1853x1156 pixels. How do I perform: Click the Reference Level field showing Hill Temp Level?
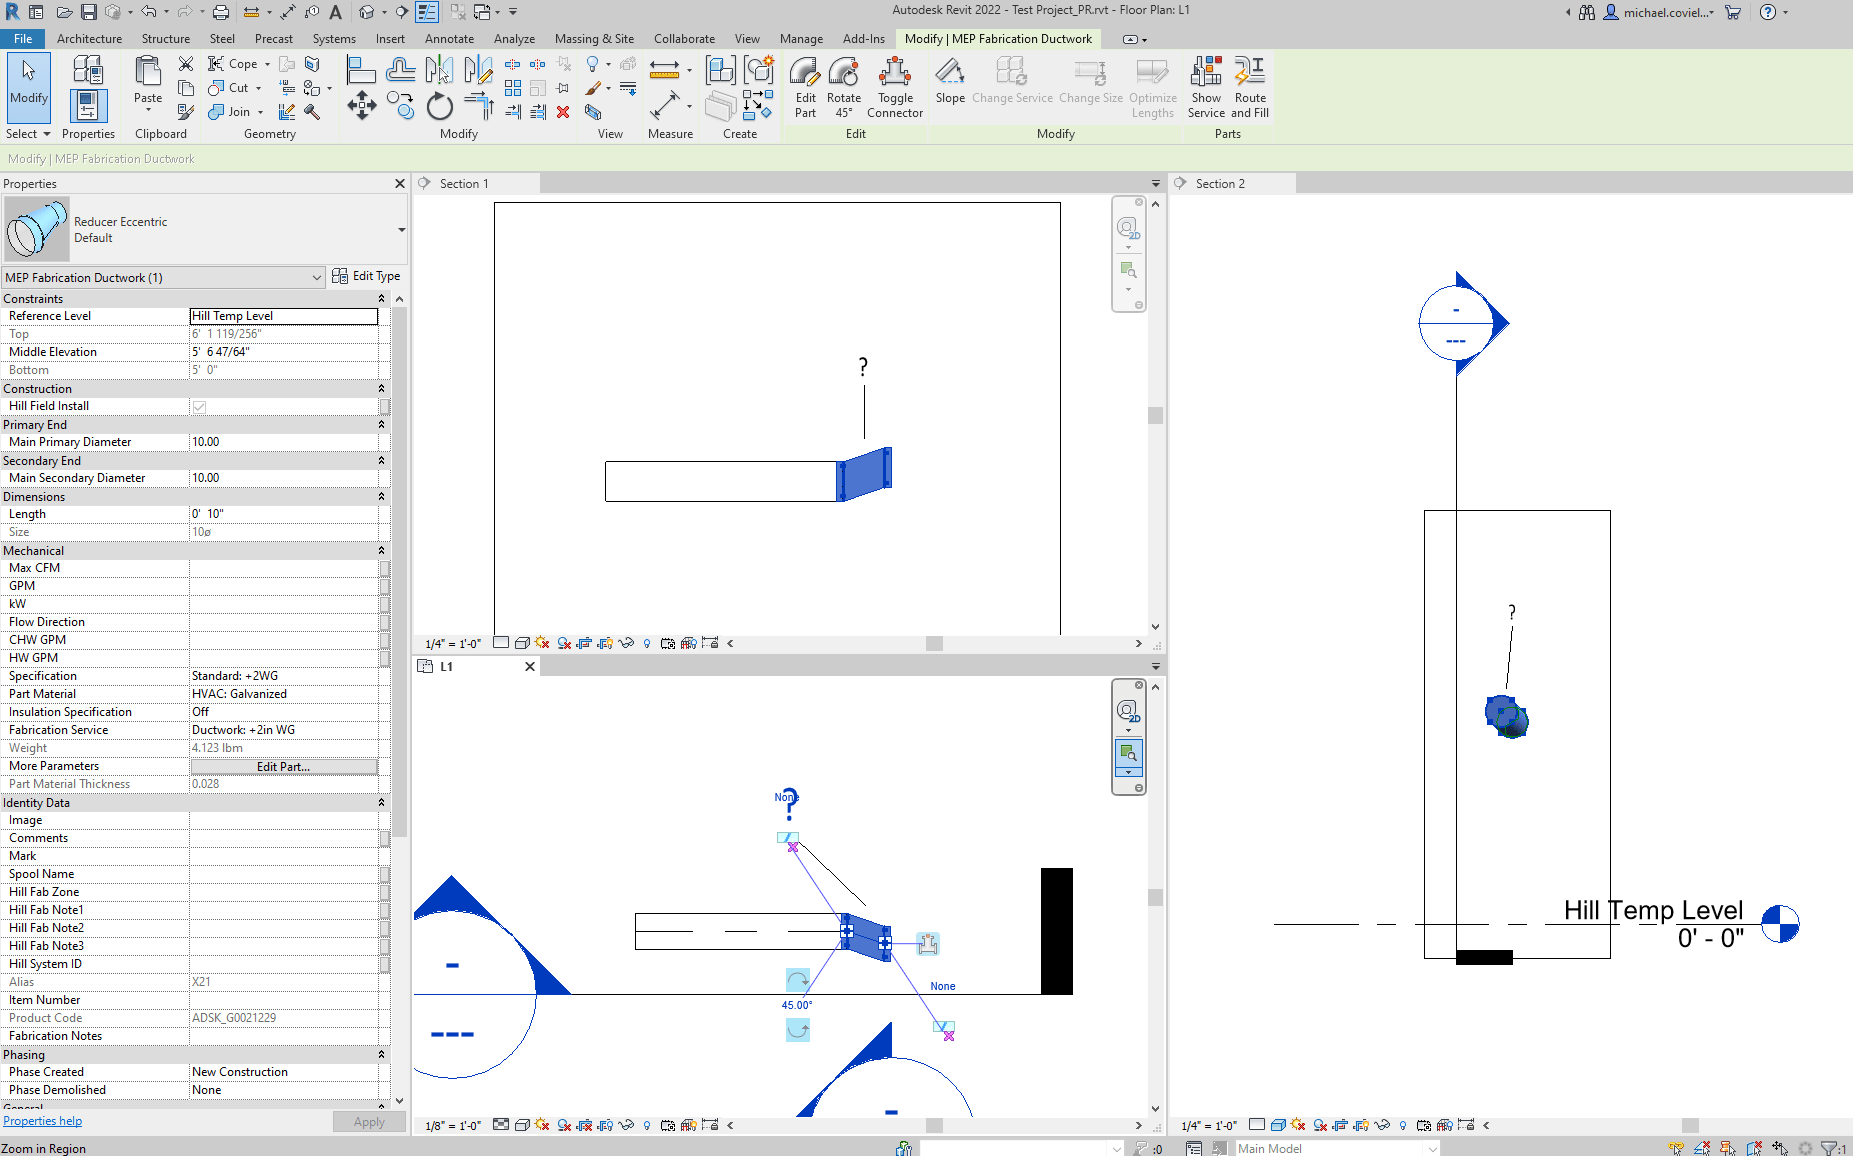(284, 315)
